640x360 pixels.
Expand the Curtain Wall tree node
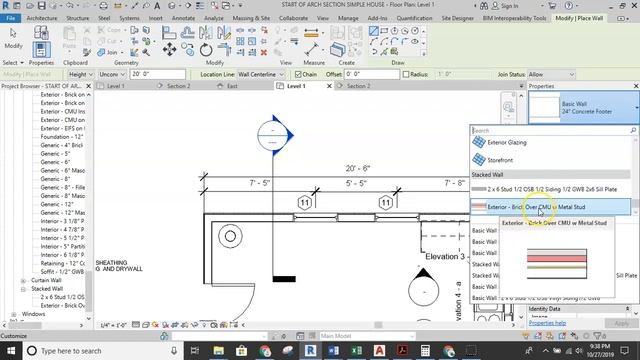point(23,280)
